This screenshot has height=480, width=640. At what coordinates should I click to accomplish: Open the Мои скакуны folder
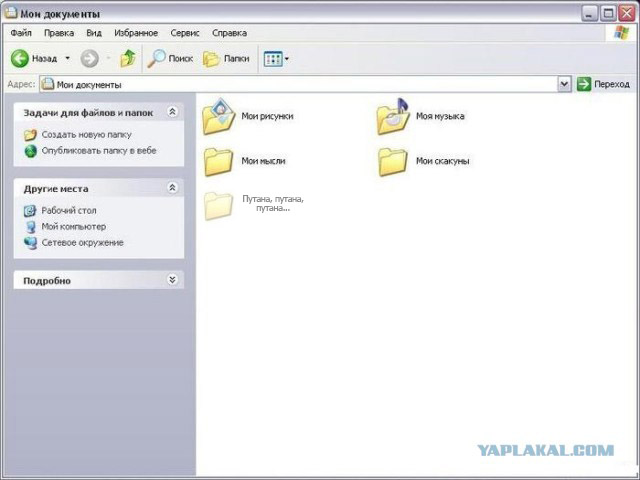(393, 161)
